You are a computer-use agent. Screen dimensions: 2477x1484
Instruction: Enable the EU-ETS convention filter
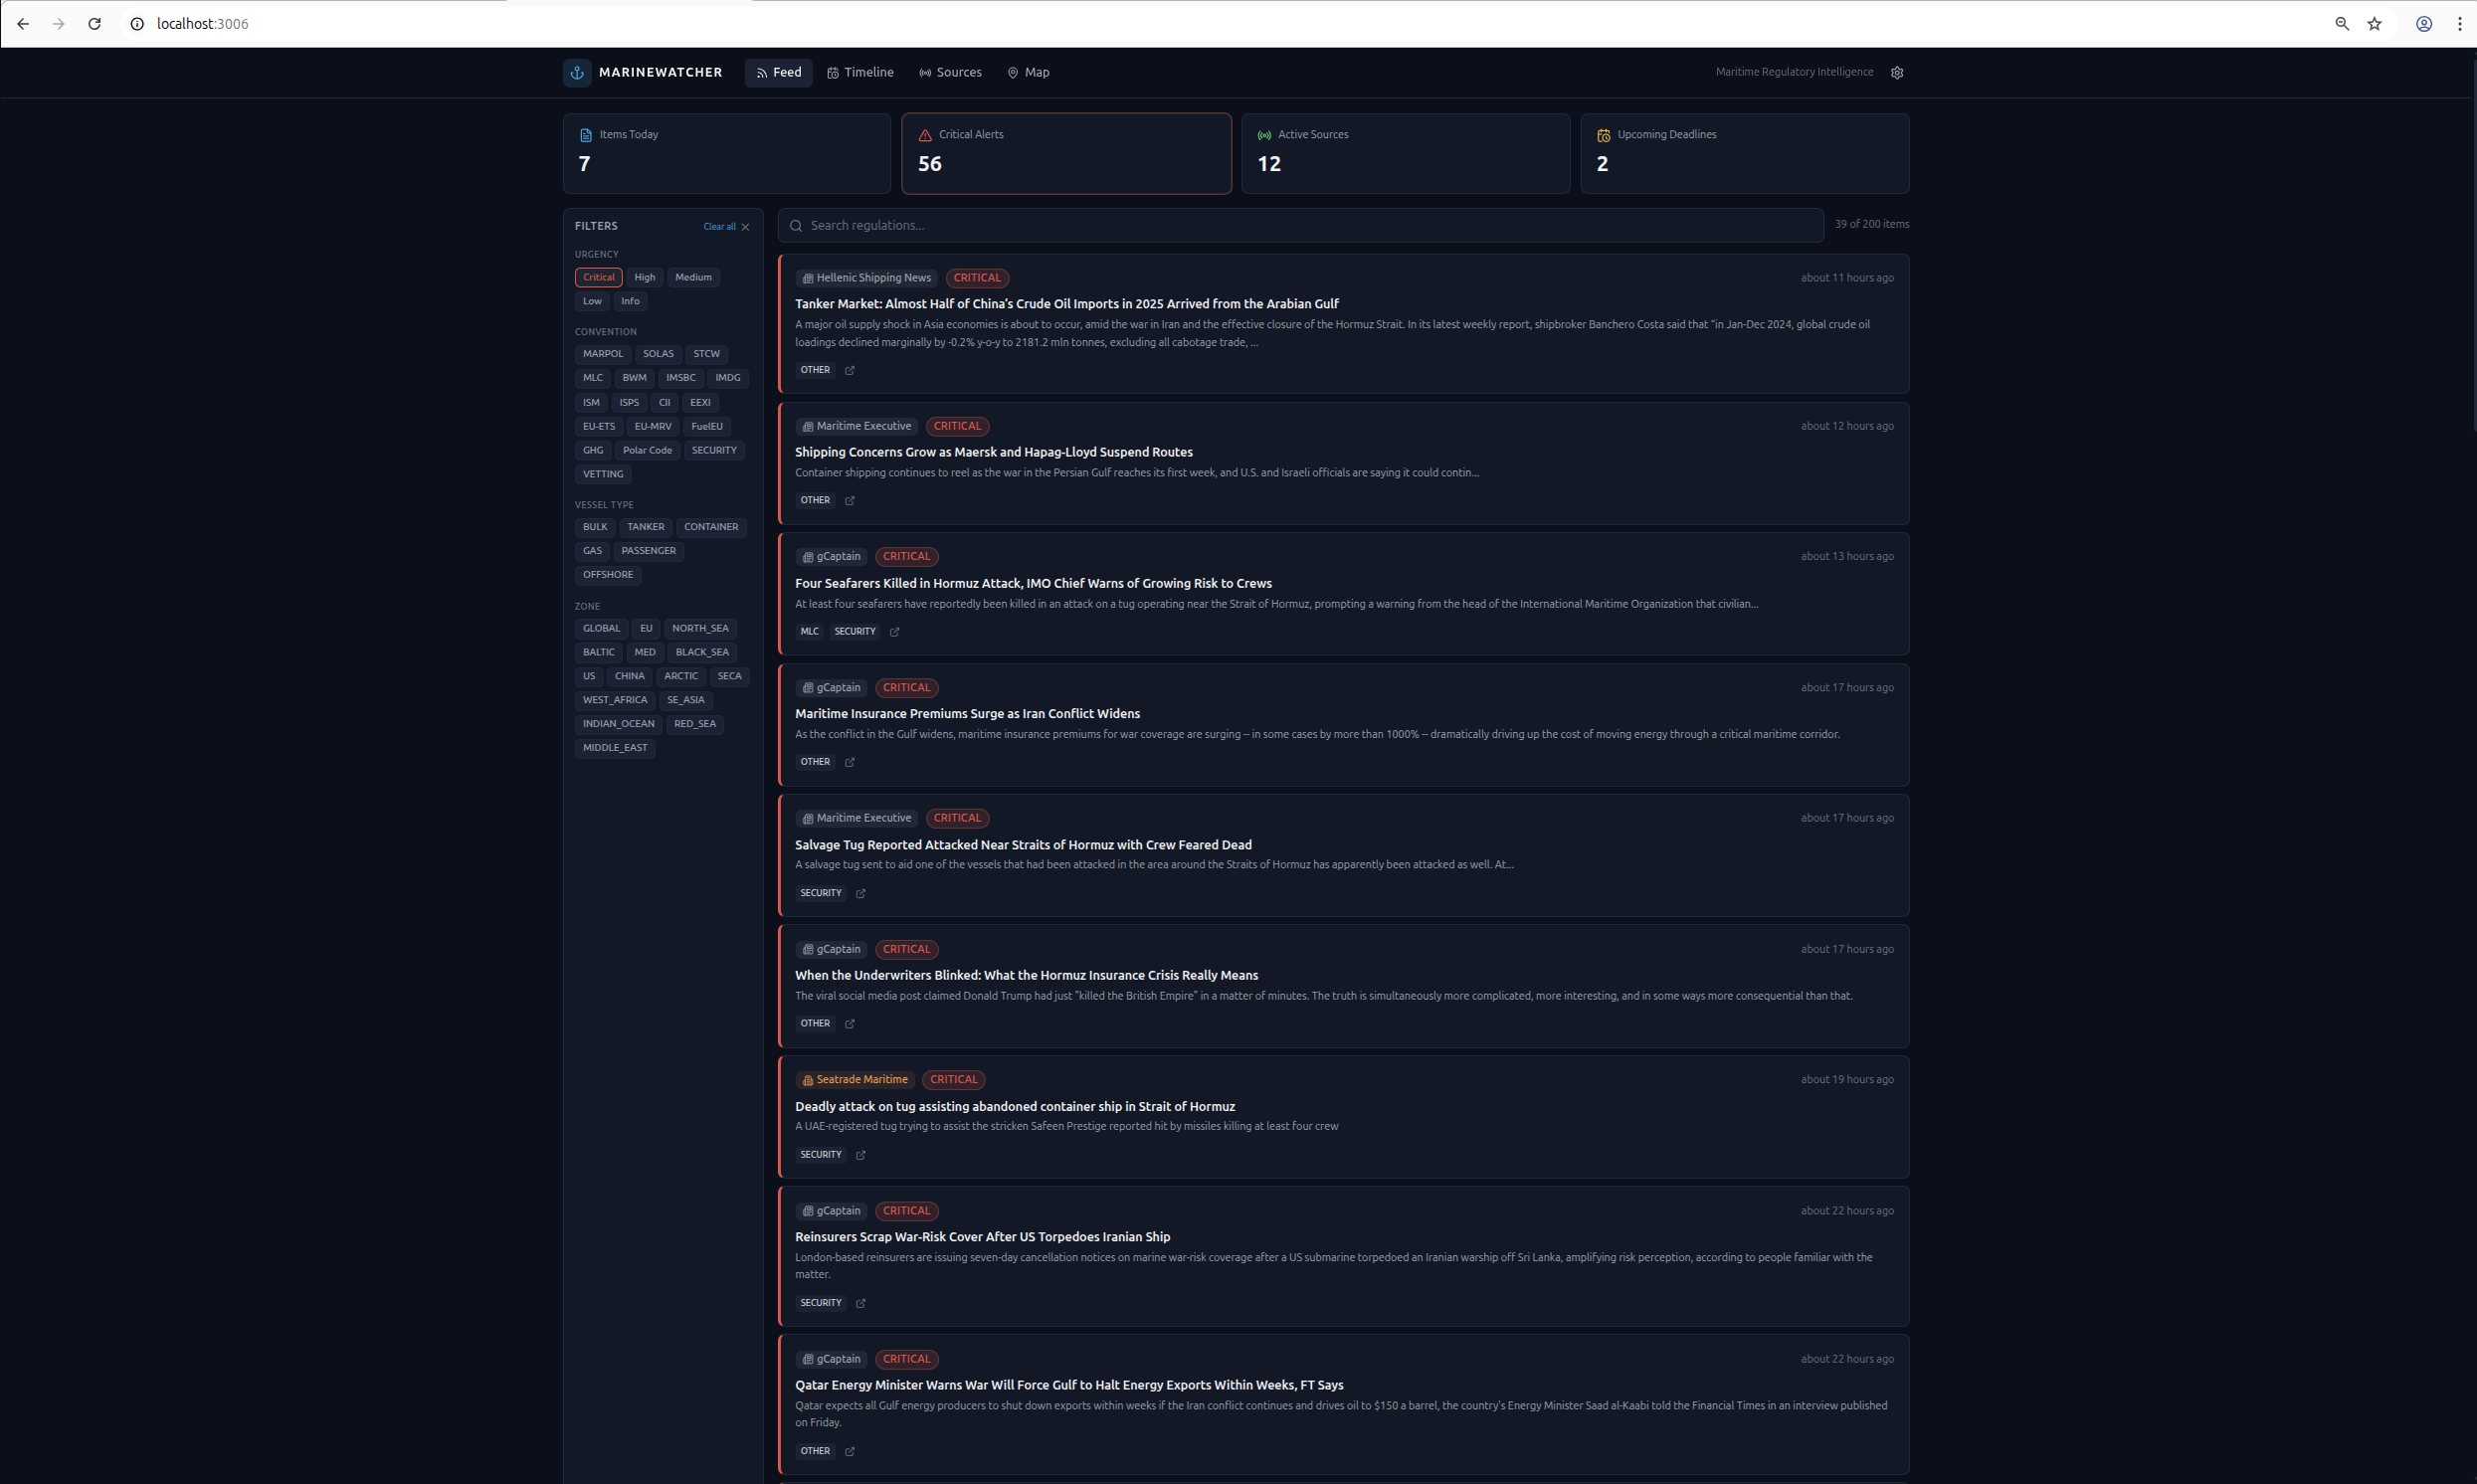(x=598, y=425)
